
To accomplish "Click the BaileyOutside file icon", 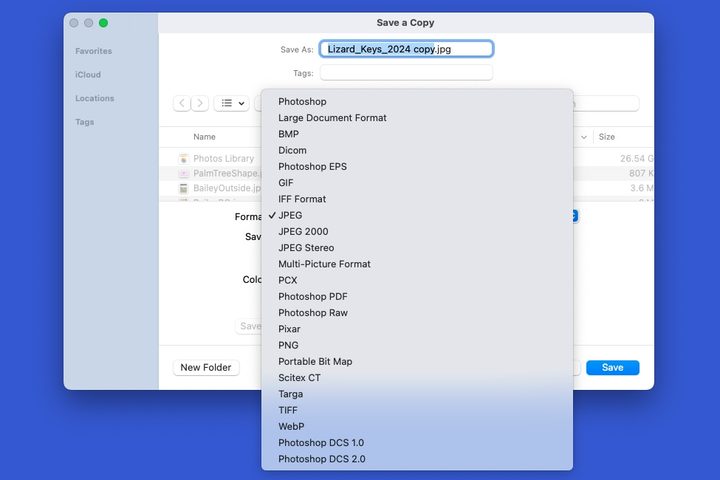I will 184,188.
